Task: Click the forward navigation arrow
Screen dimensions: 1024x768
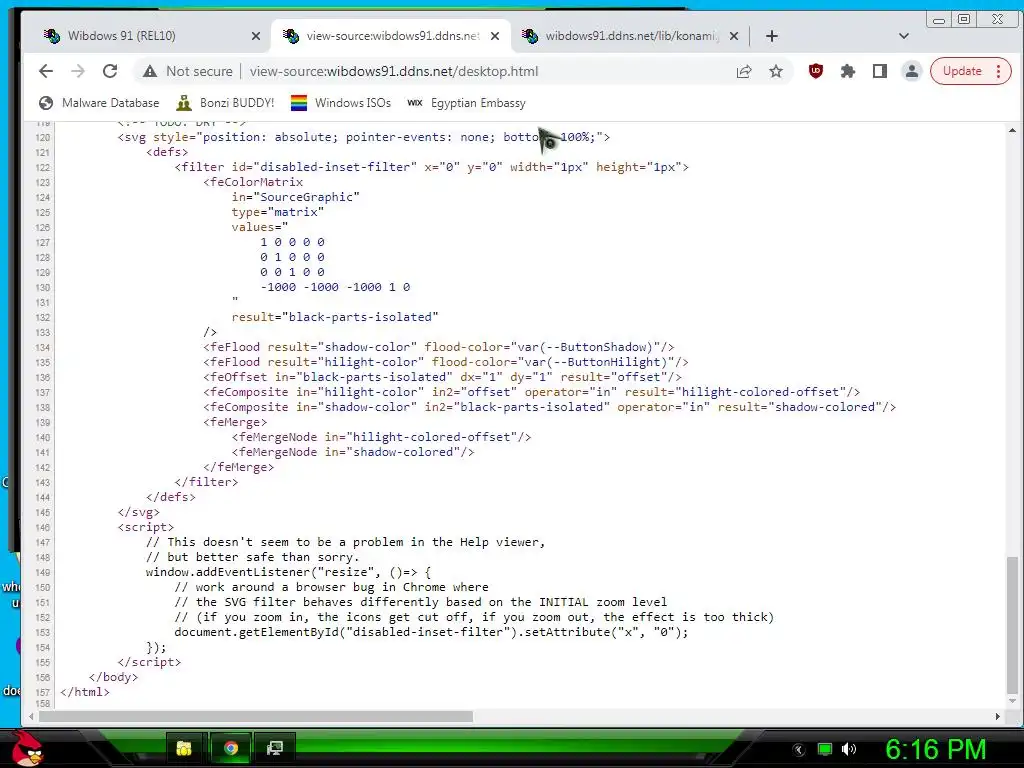Action: [78, 71]
